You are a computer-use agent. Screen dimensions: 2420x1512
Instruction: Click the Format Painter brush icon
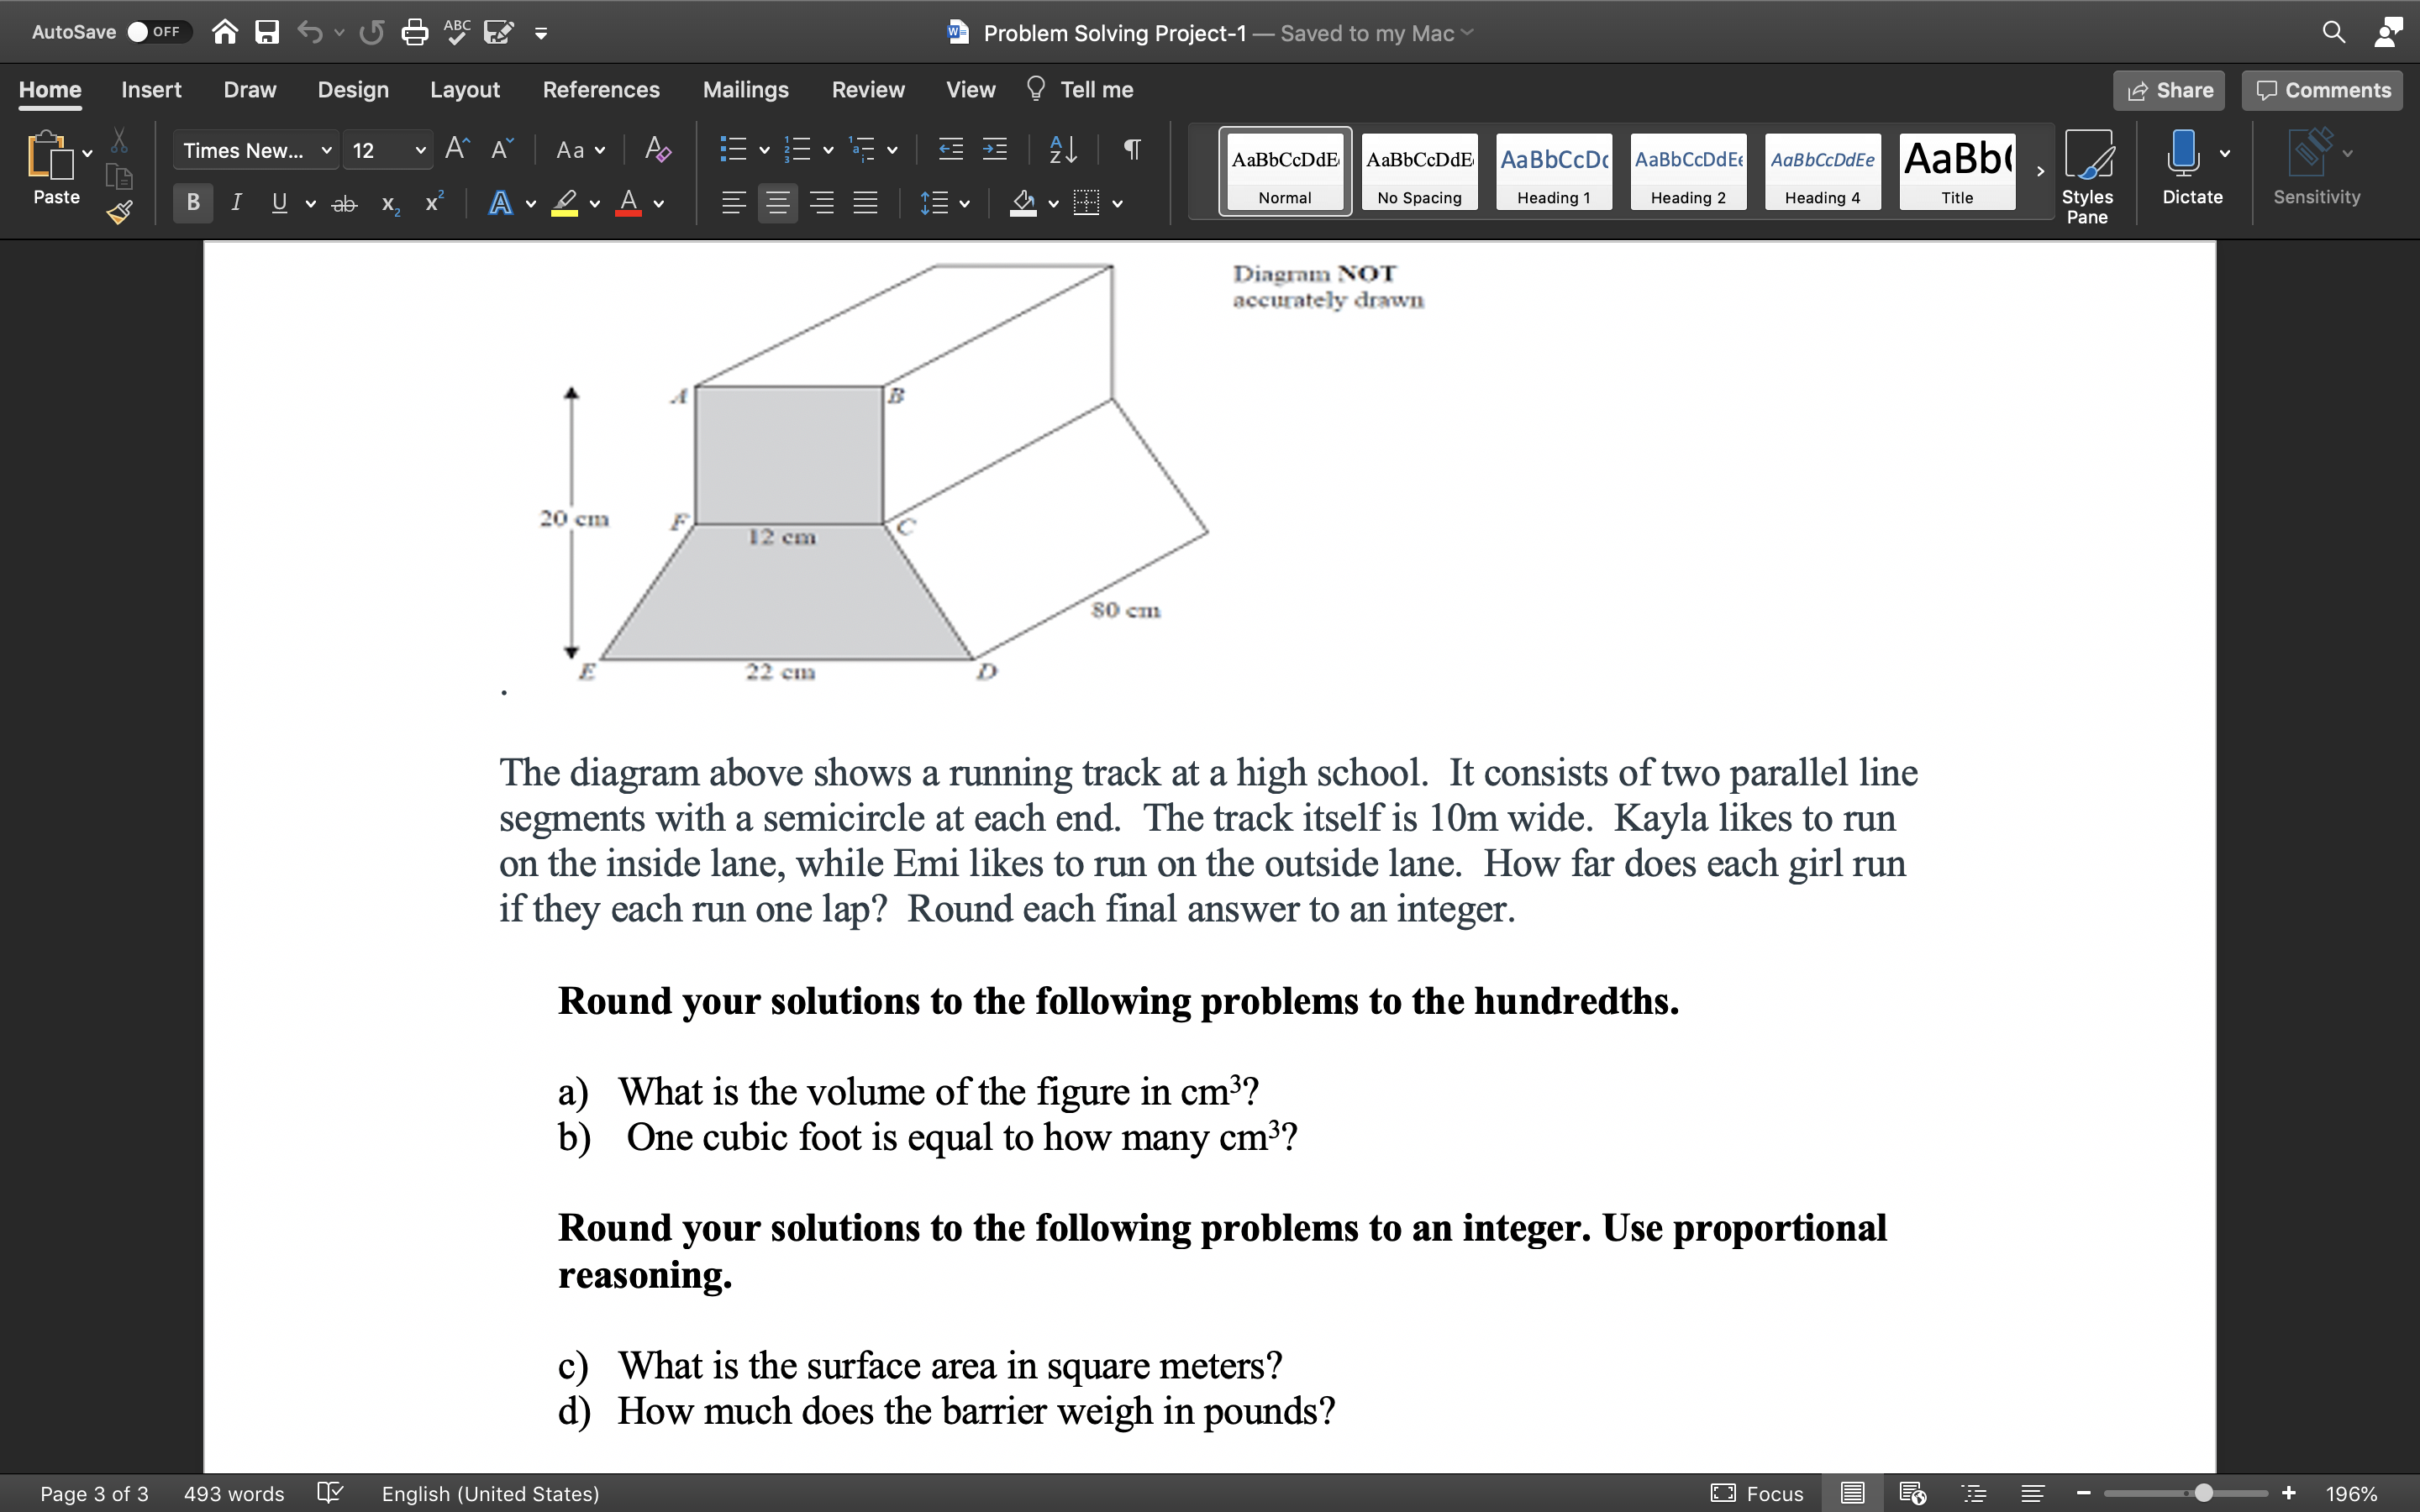tap(120, 212)
